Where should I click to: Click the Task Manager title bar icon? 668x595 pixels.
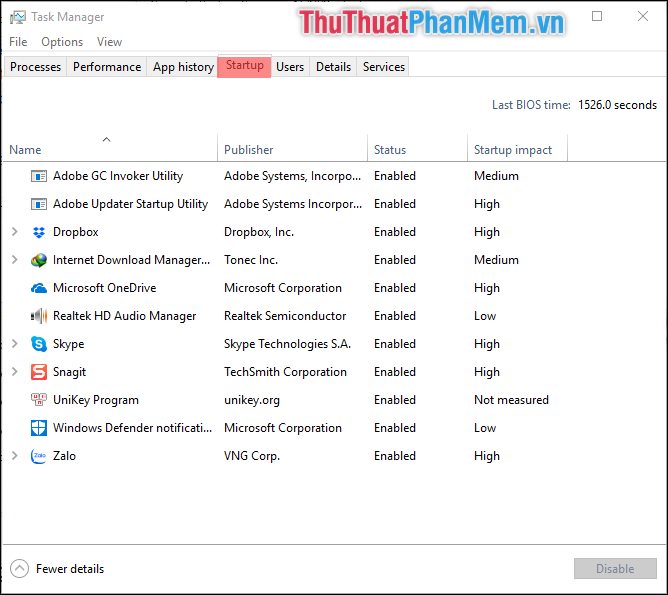(17, 17)
